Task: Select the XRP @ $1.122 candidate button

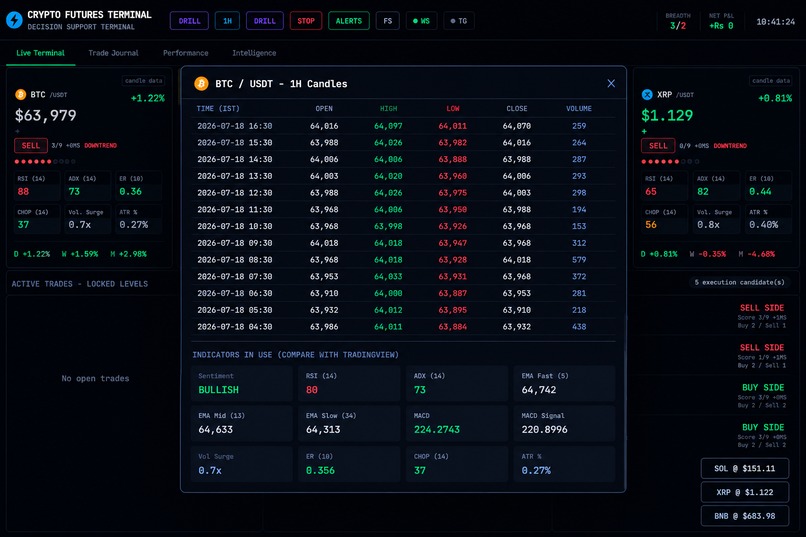Action: click(x=744, y=492)
